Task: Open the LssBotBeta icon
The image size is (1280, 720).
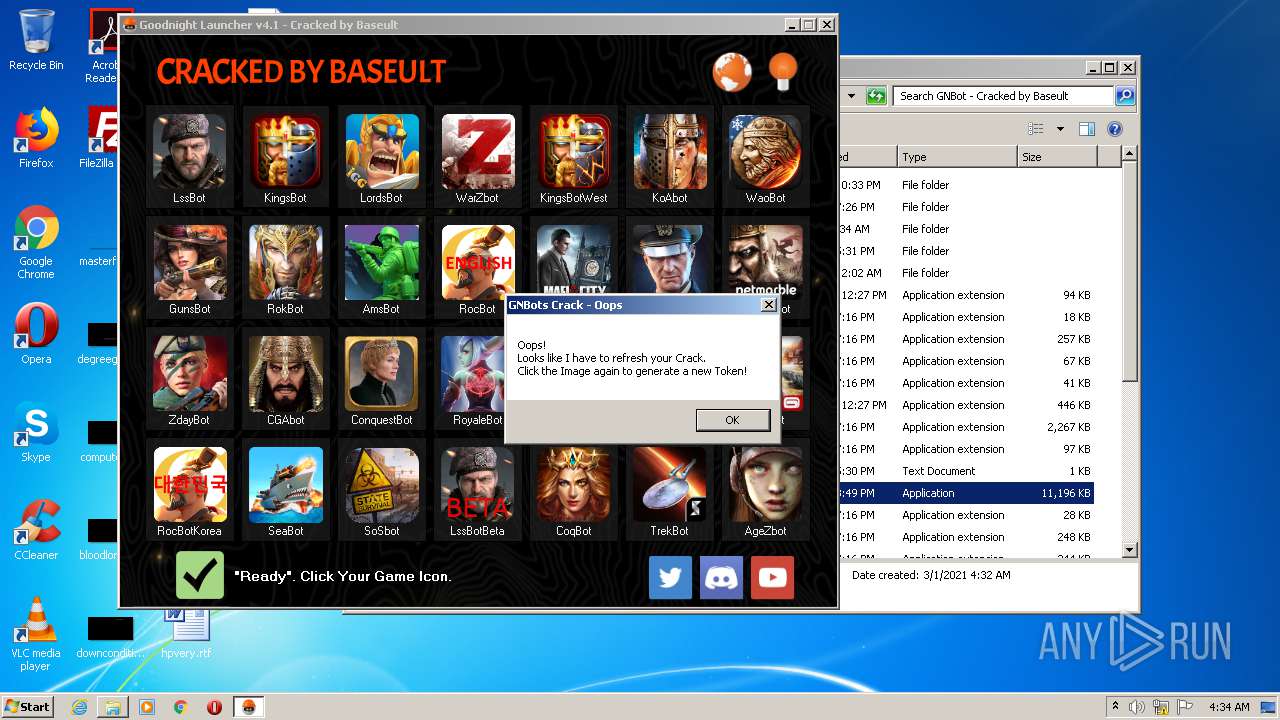Action: tap(477, 484)
